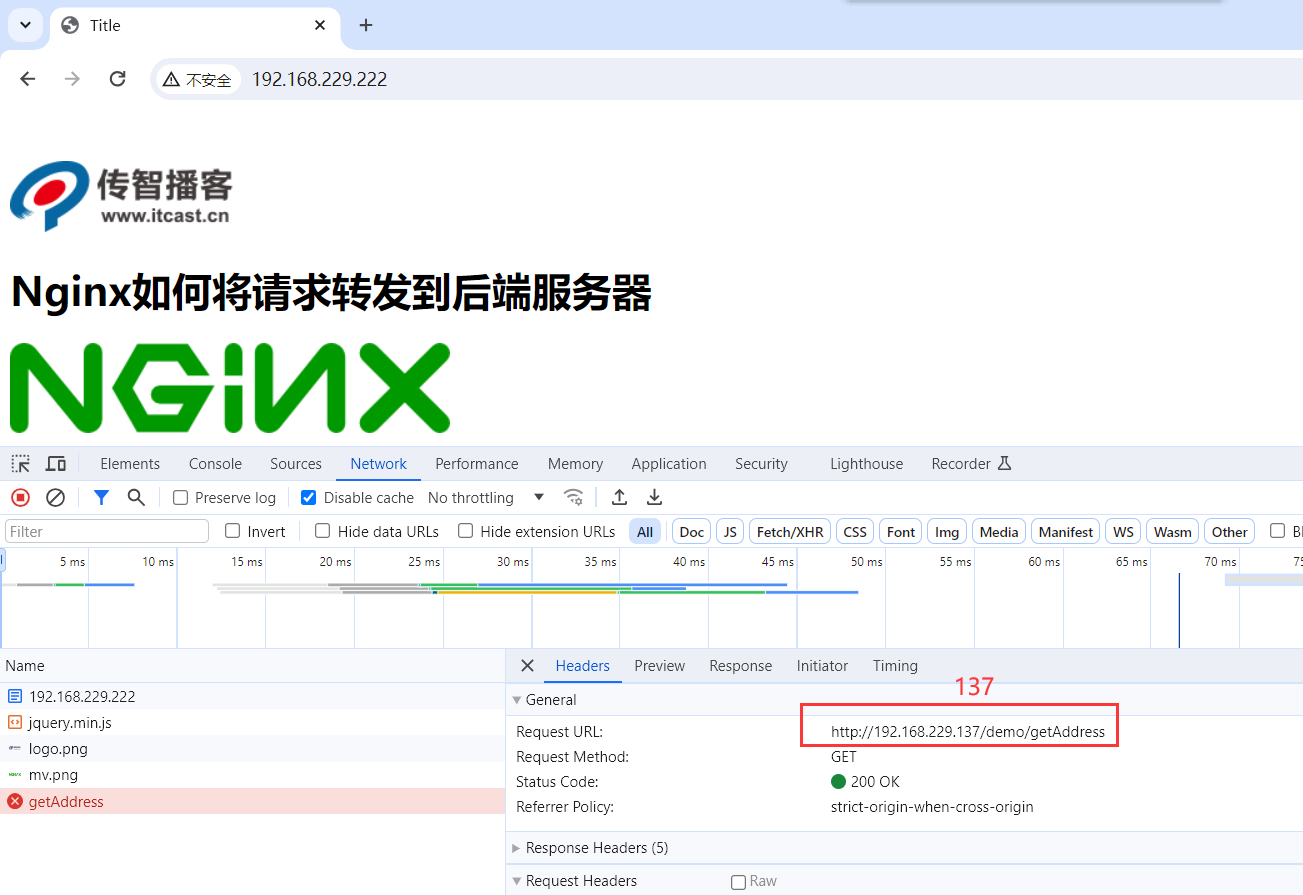This screenshot has width=1303, height=895.
Task: Click the browser forward arrow
Action: pos(72,79)
